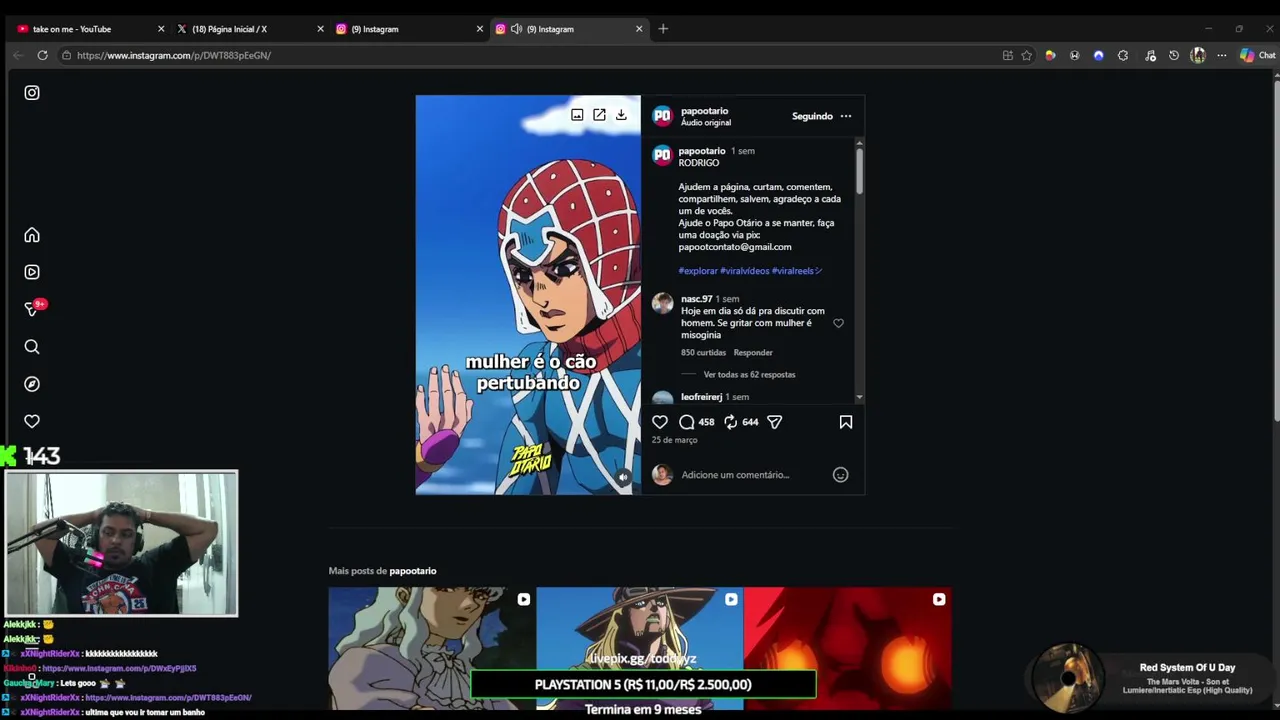Go back with the browser back arrow
Image resolution: width=1280 pixels, height=720 pixels.
coord(18,55)
